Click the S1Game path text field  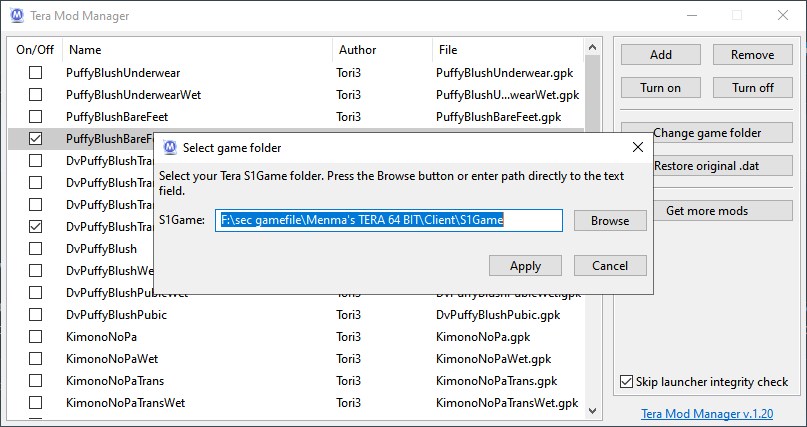(389, 220)
